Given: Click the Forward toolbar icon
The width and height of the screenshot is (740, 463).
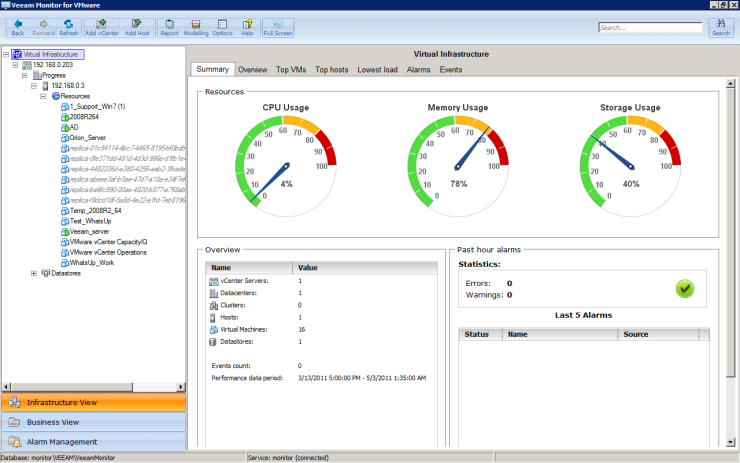Looking at the screenshot, I should 43,24.
